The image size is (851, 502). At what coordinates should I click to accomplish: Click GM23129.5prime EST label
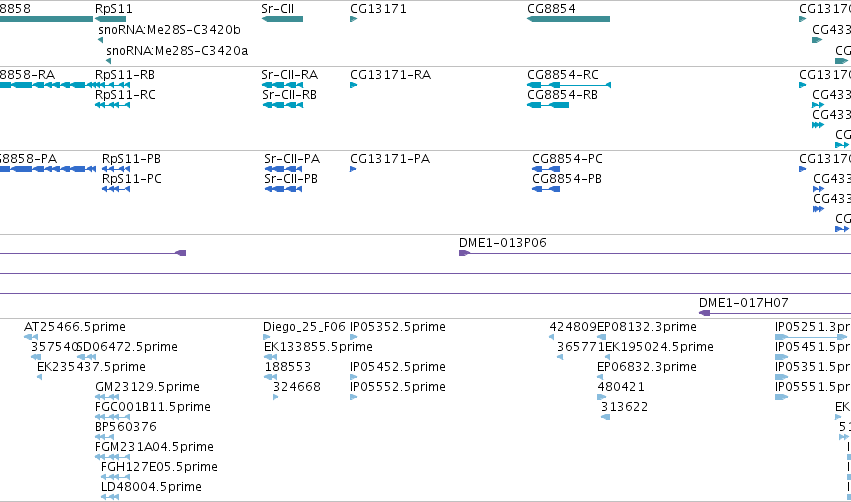(148, 387)
